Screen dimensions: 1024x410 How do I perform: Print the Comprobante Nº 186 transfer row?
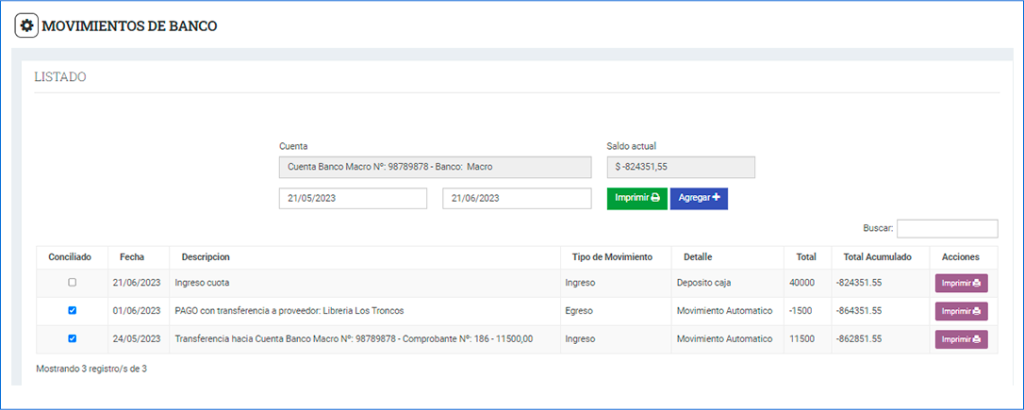click(961, 339)
